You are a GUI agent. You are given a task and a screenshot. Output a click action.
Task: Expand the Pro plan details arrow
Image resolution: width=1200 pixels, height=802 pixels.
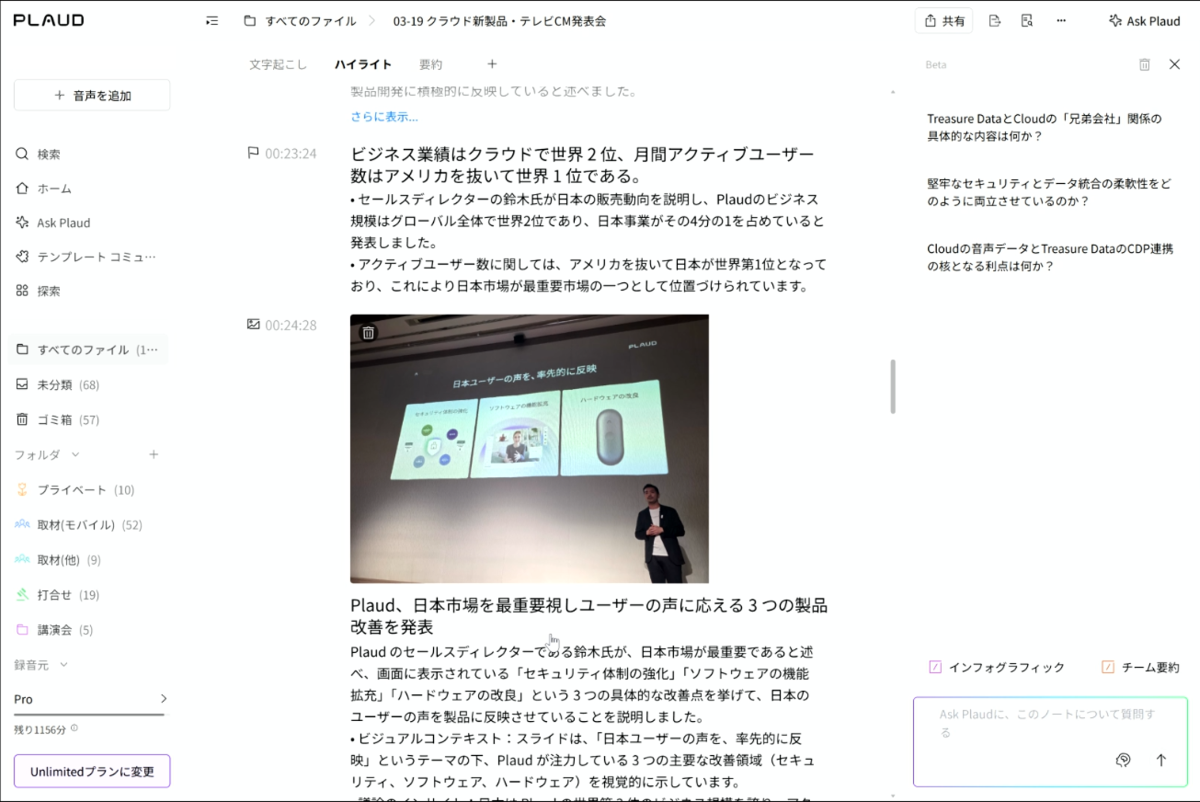click(x=163, y=699)
